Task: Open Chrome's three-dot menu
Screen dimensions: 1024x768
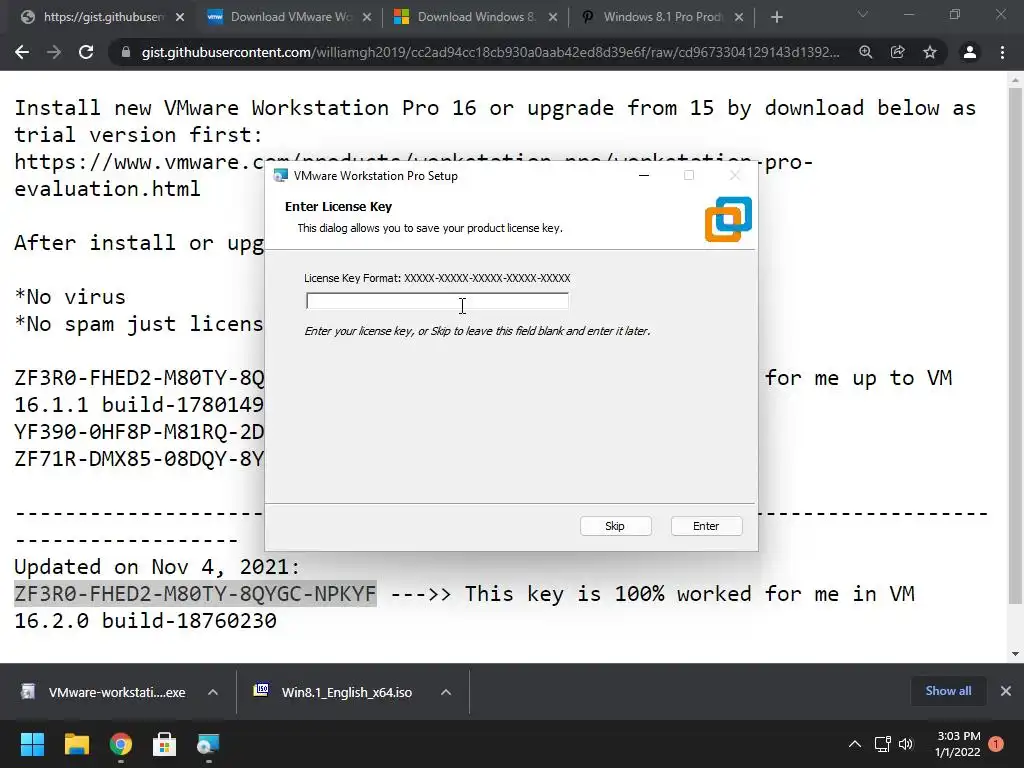Action: pyautogui.click(x=1002, y=52)
